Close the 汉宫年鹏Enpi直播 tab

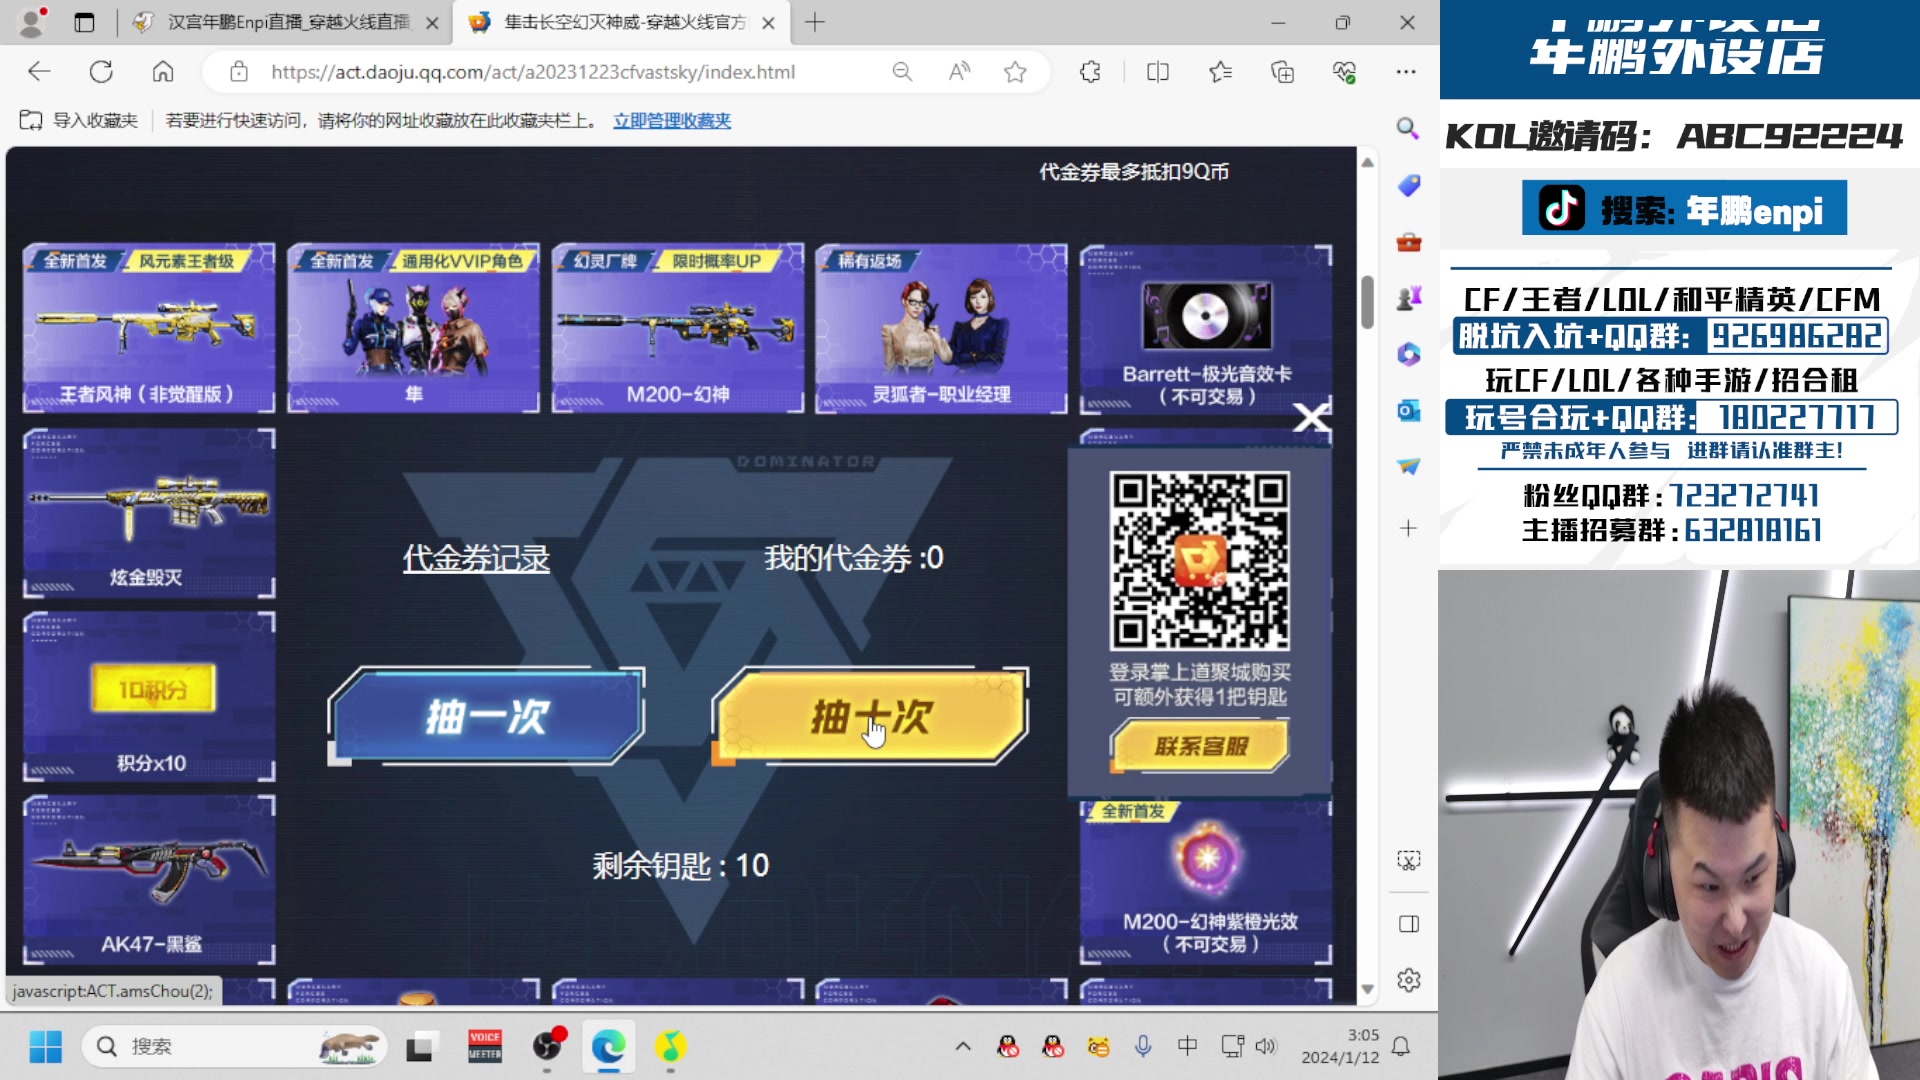point(432,23)
